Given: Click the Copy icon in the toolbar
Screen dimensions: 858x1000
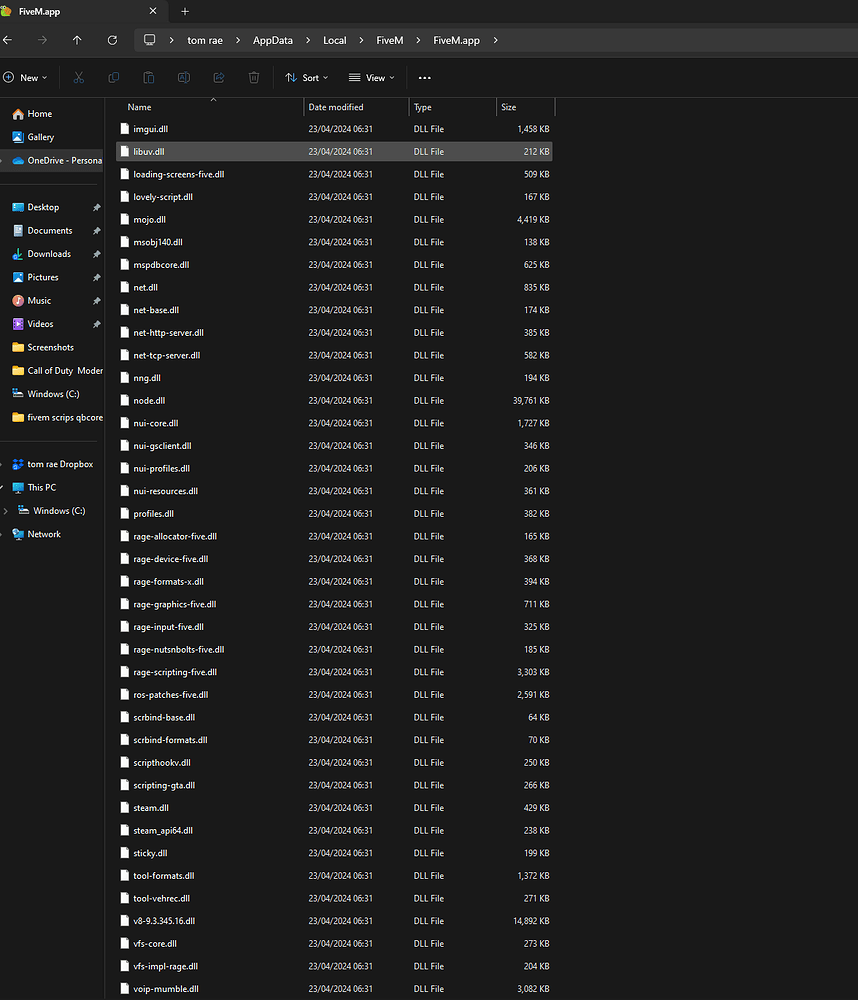Looking at the screenshot, I should click(x=113, y=77).
